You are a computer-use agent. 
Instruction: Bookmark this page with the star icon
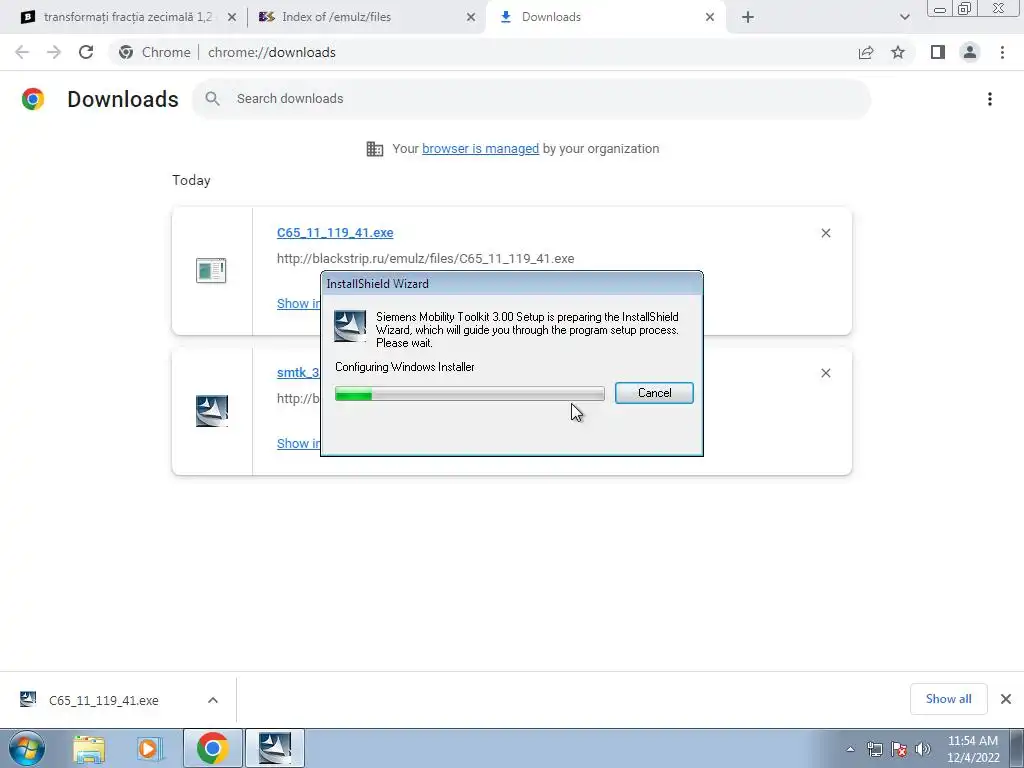(x=898, y=52)
